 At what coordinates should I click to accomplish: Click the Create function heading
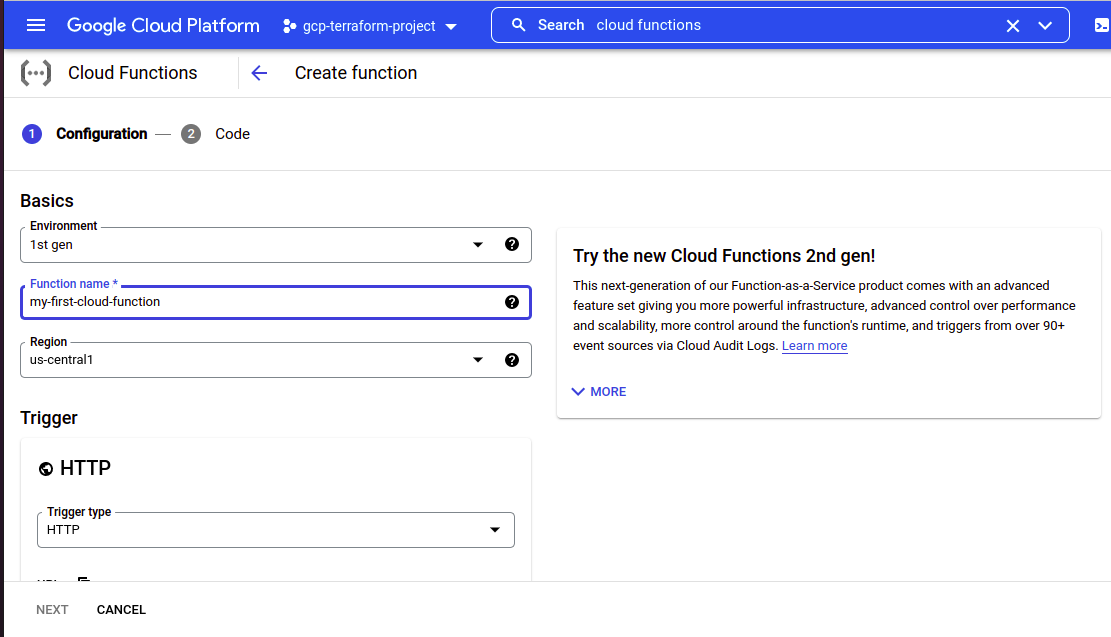click(356, 73)
